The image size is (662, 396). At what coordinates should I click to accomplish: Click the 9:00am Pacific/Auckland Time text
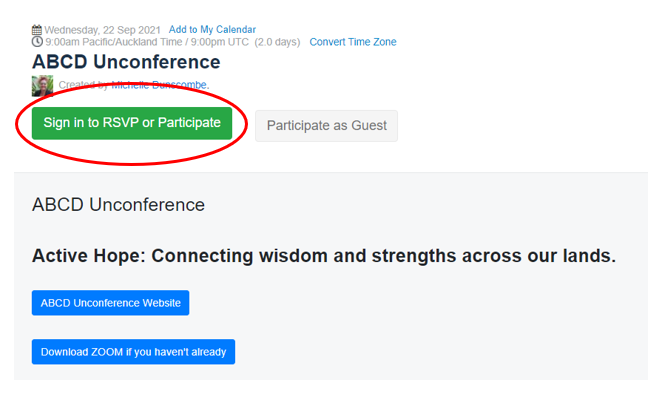114,42
